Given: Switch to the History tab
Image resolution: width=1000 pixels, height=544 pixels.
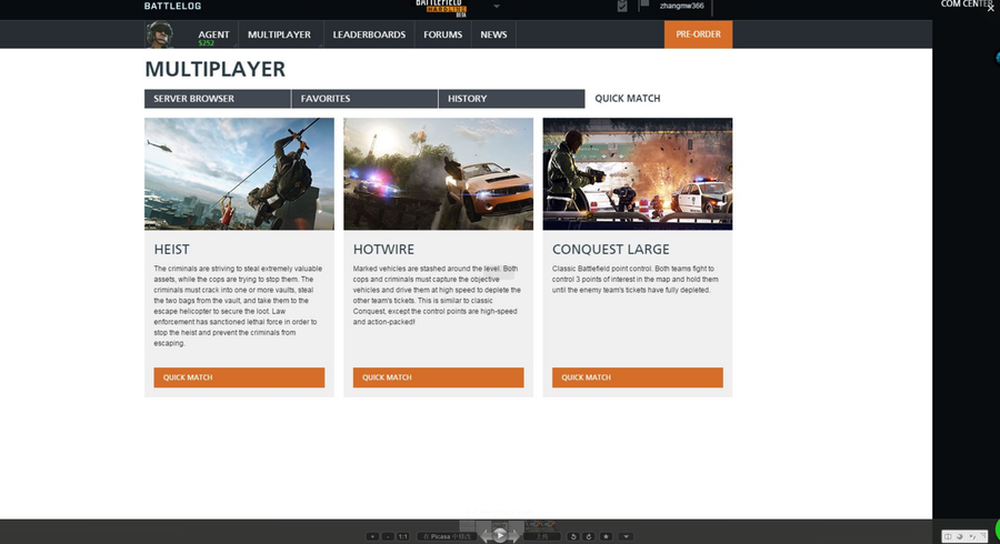Looking at the screenshot, I should pyautogui.click(x=511, y=99).
